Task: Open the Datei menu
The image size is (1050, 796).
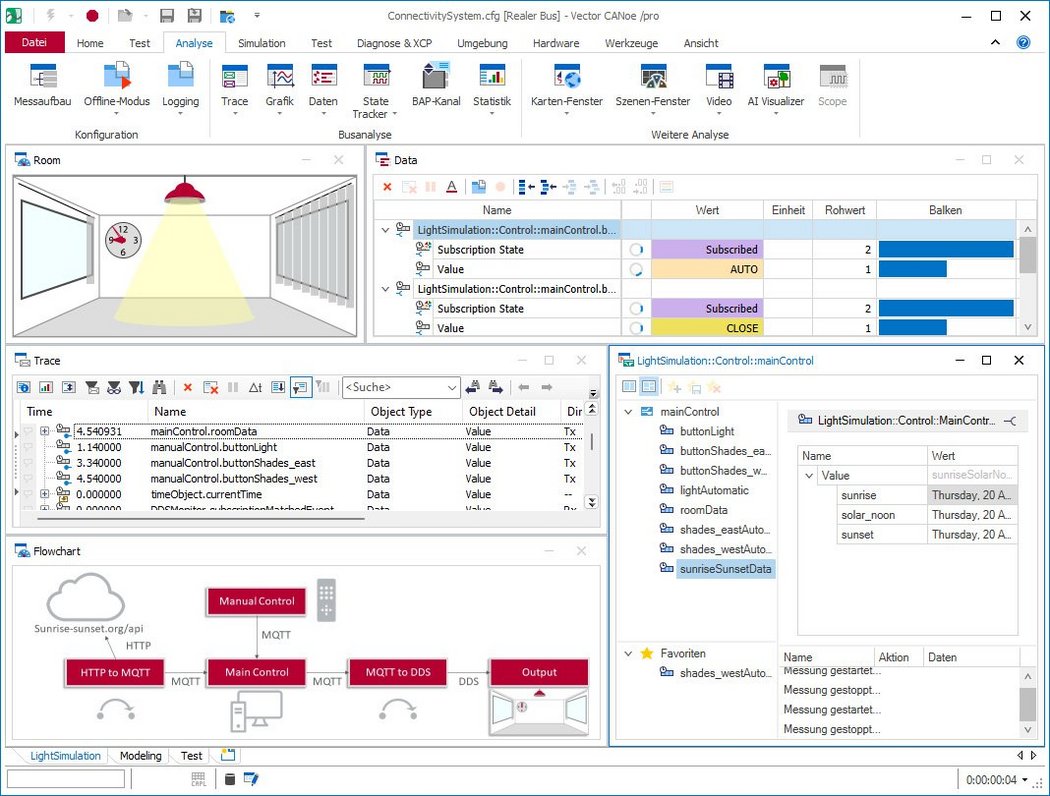Action: (34, 42)
